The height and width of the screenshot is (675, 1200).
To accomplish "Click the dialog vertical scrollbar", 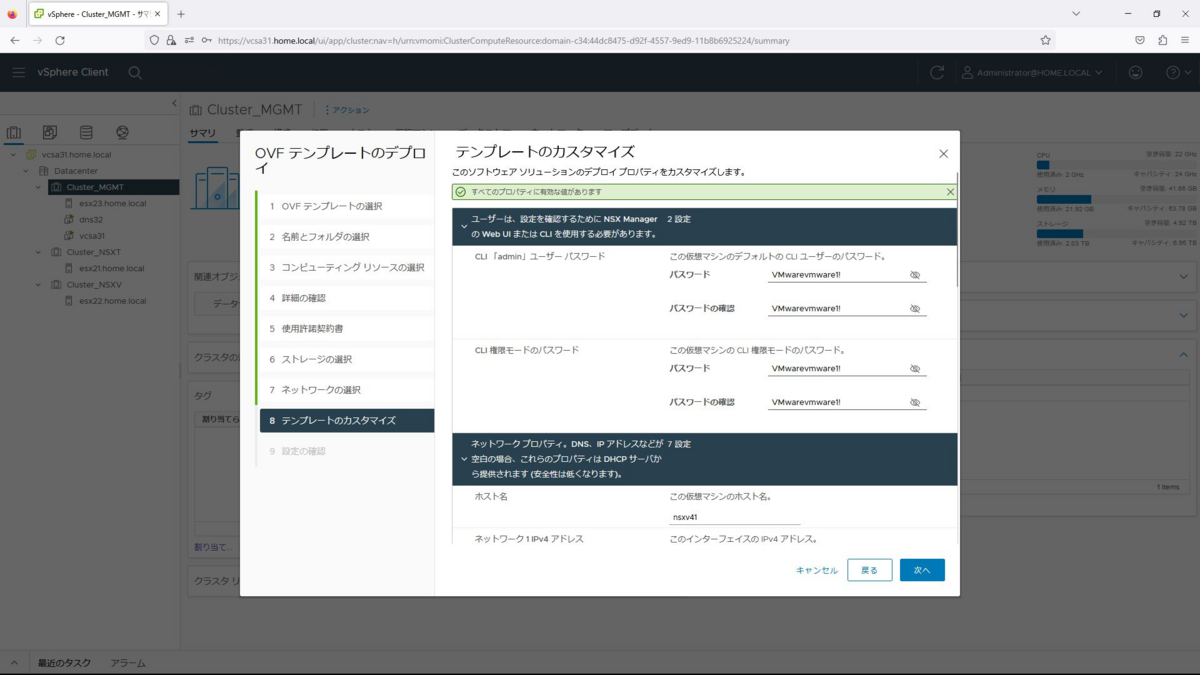I will click(957, 230).
